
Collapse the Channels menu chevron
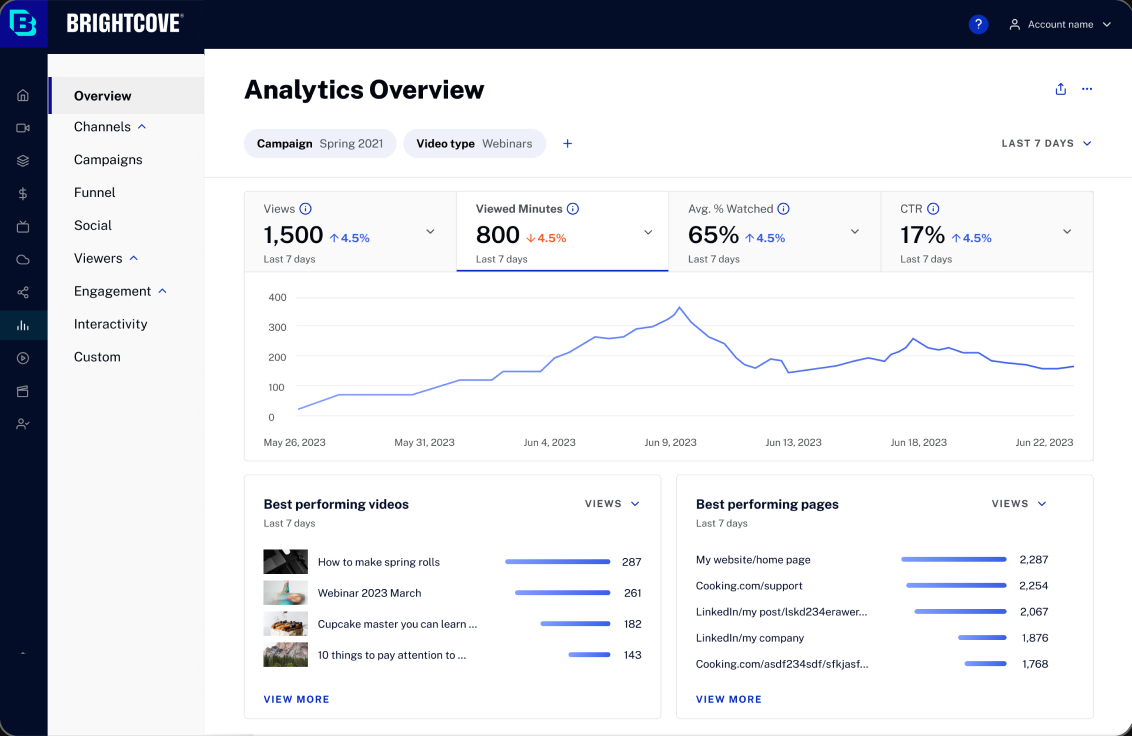click(x=142, y=126)
